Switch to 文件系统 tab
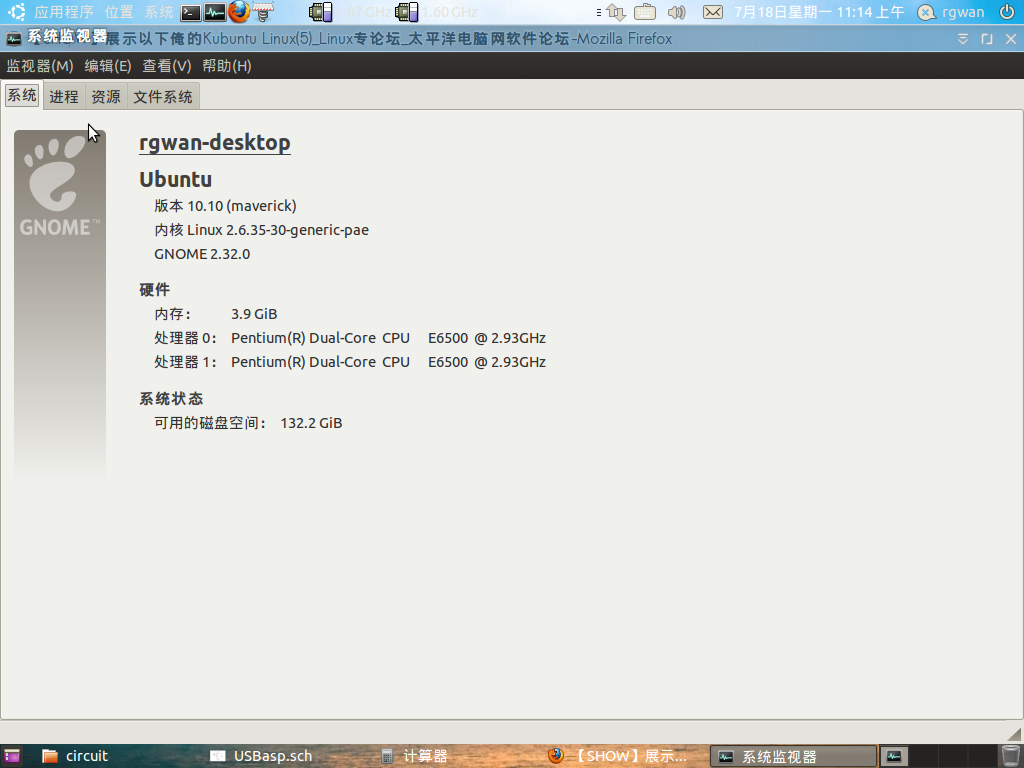Screen dimensions: 1024x768 pyautogui.click(x=163, y=97)
